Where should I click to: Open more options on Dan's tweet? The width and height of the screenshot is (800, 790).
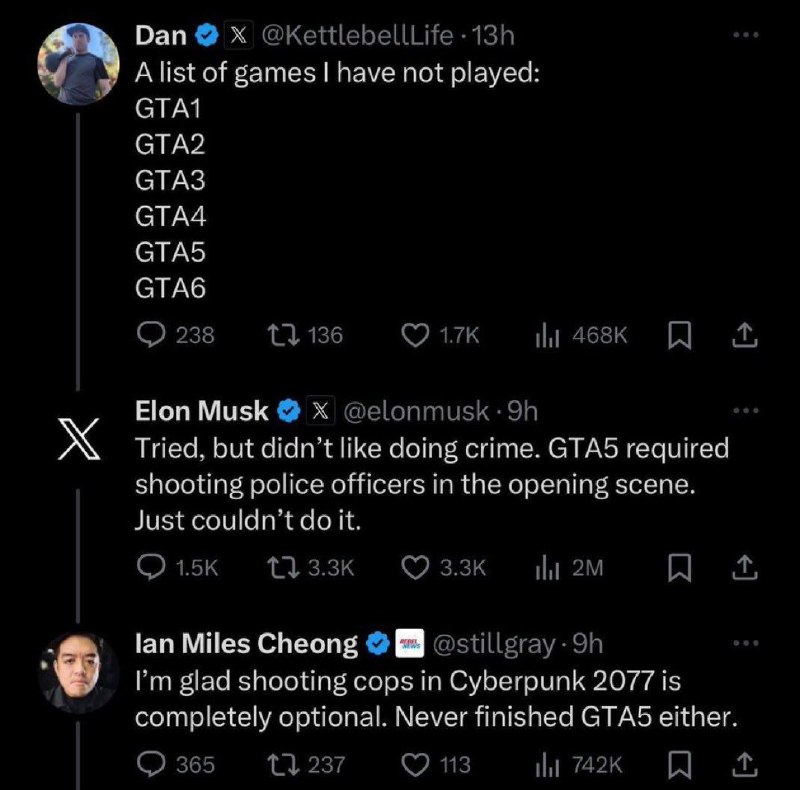tap(746, 35)
